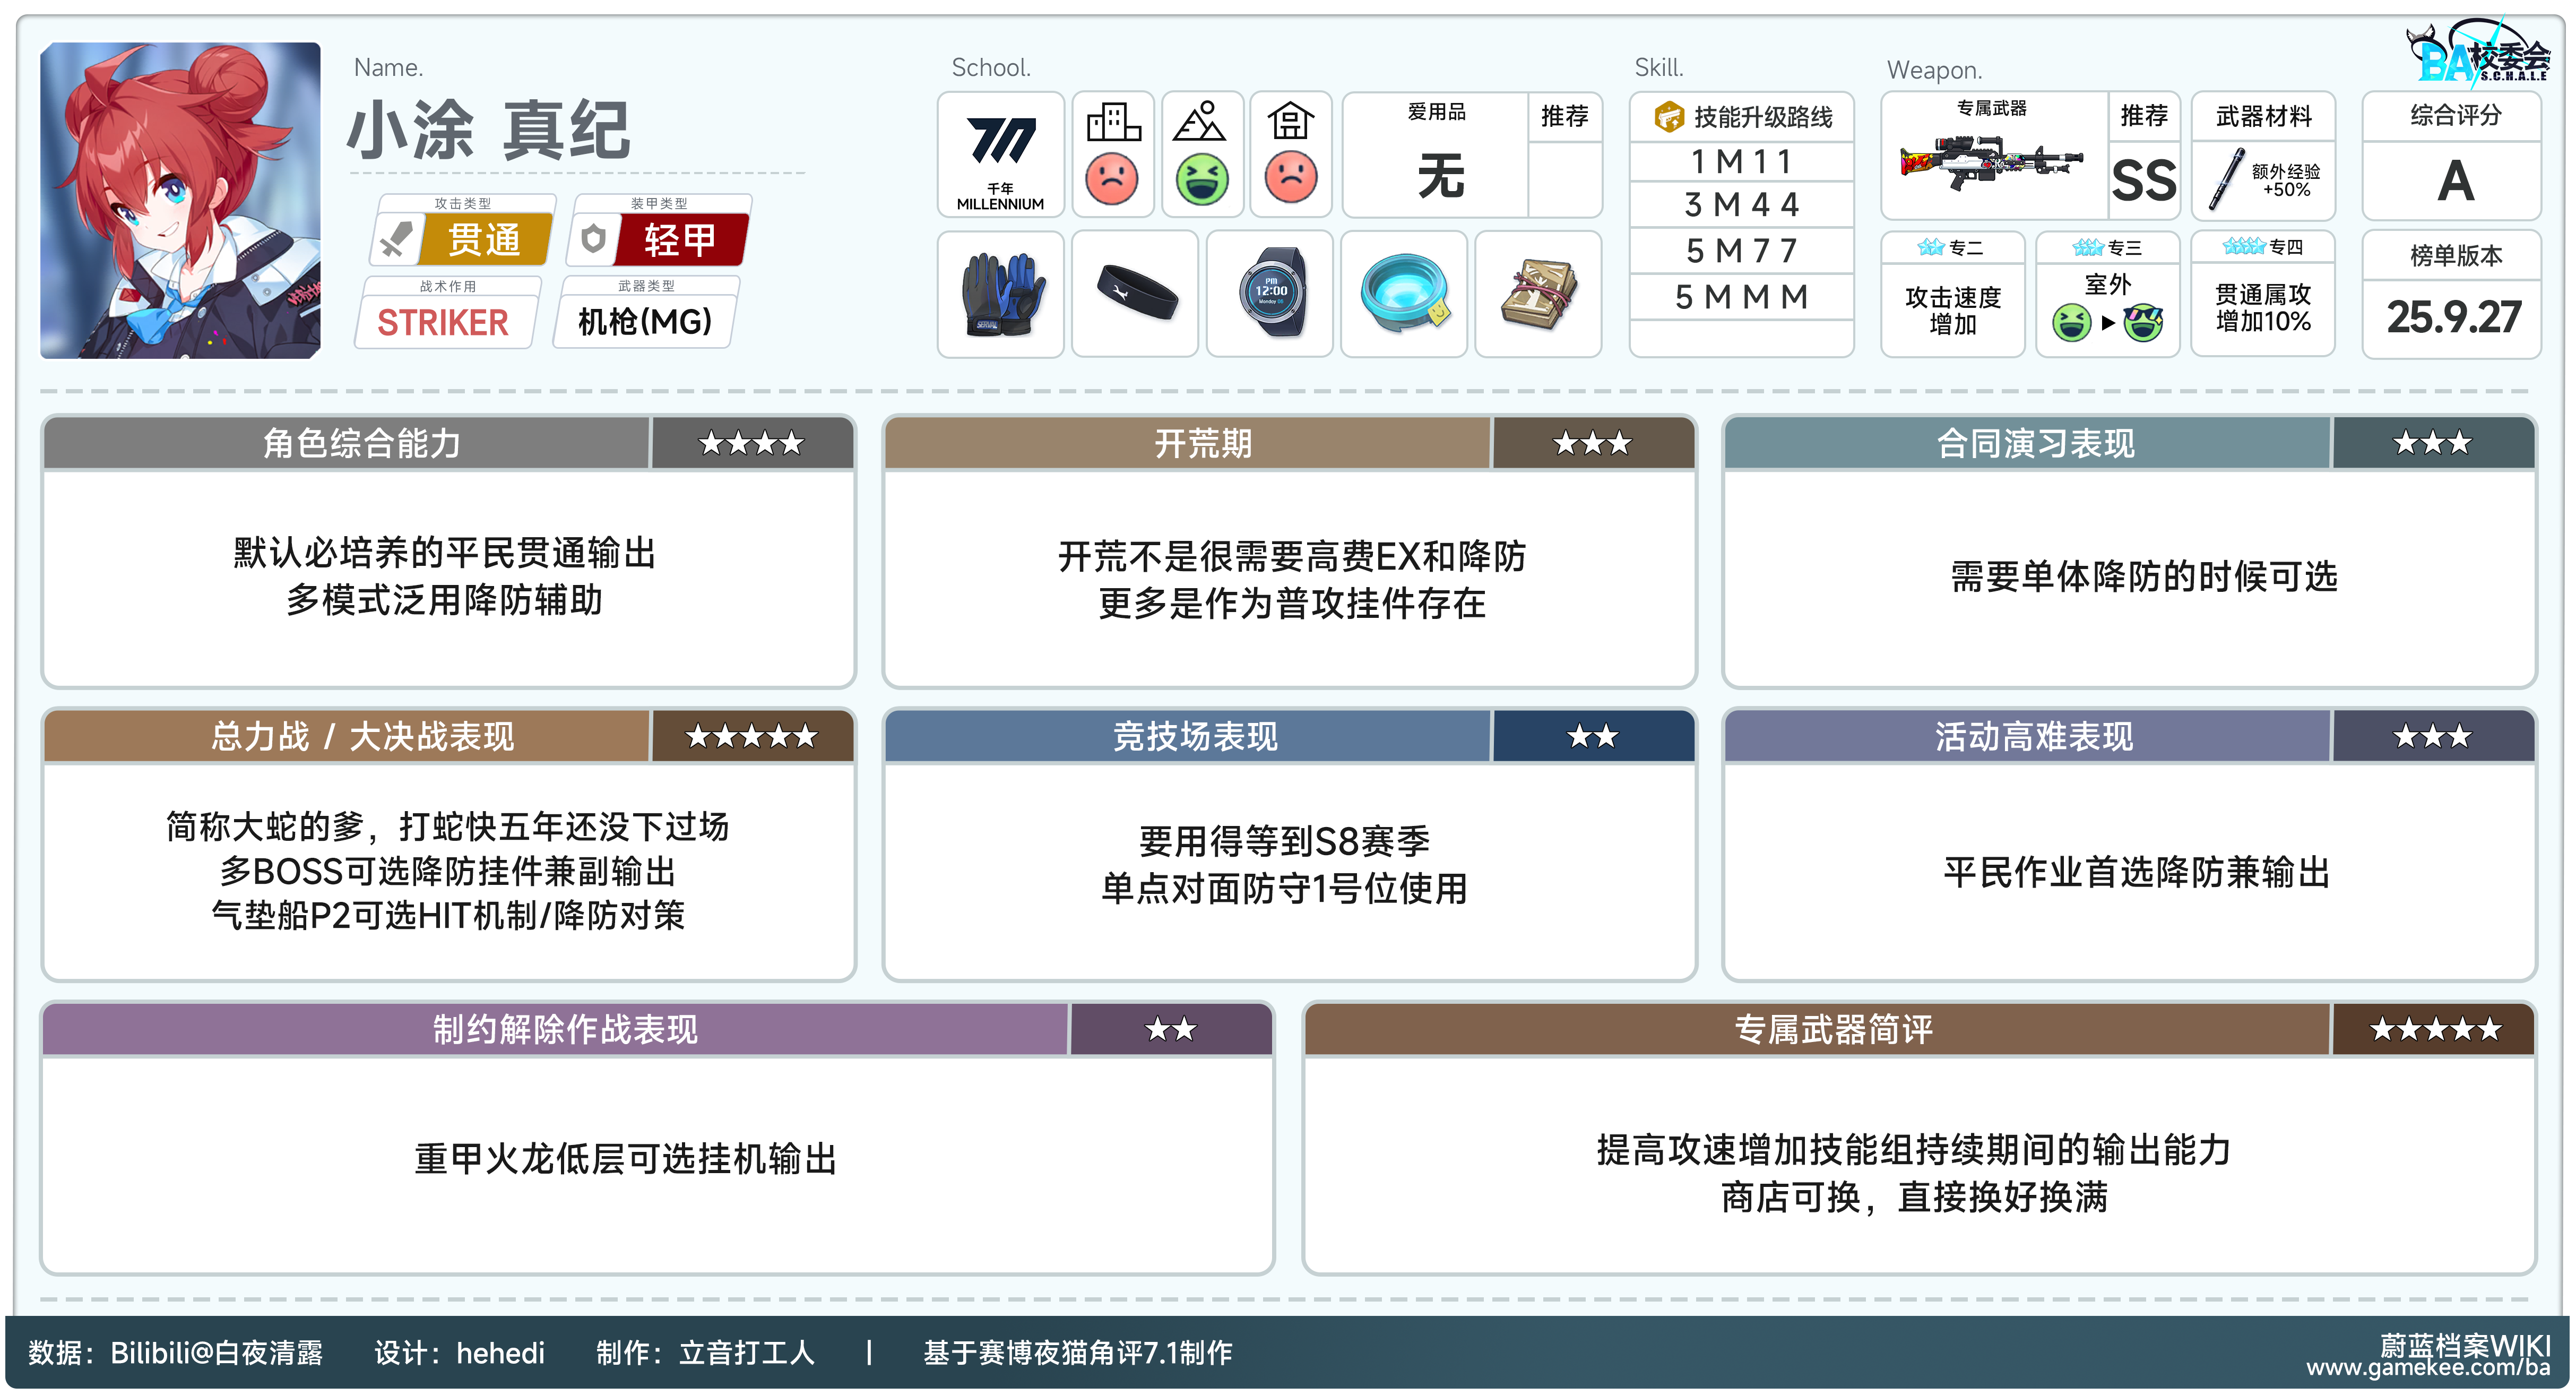Click the 贯通 attack type badge
Viewport: 2576px width, 1395px height.
coord(484,240)
